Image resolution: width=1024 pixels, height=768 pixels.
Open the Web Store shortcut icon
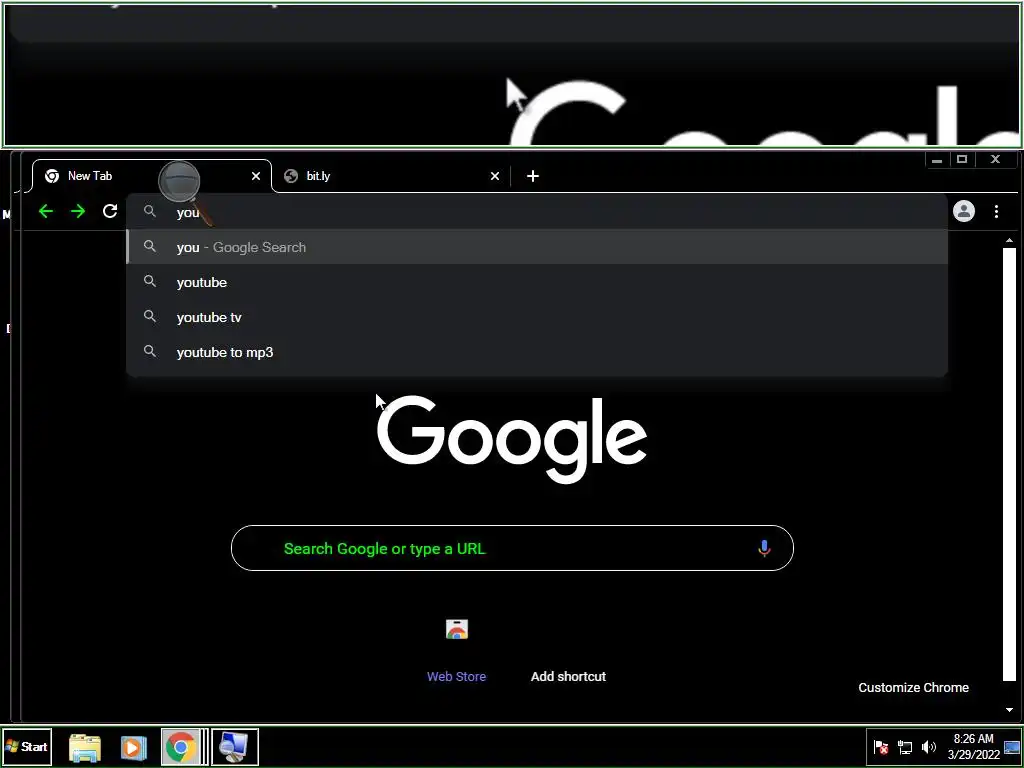pyautogui.click(x=456, y=629)
